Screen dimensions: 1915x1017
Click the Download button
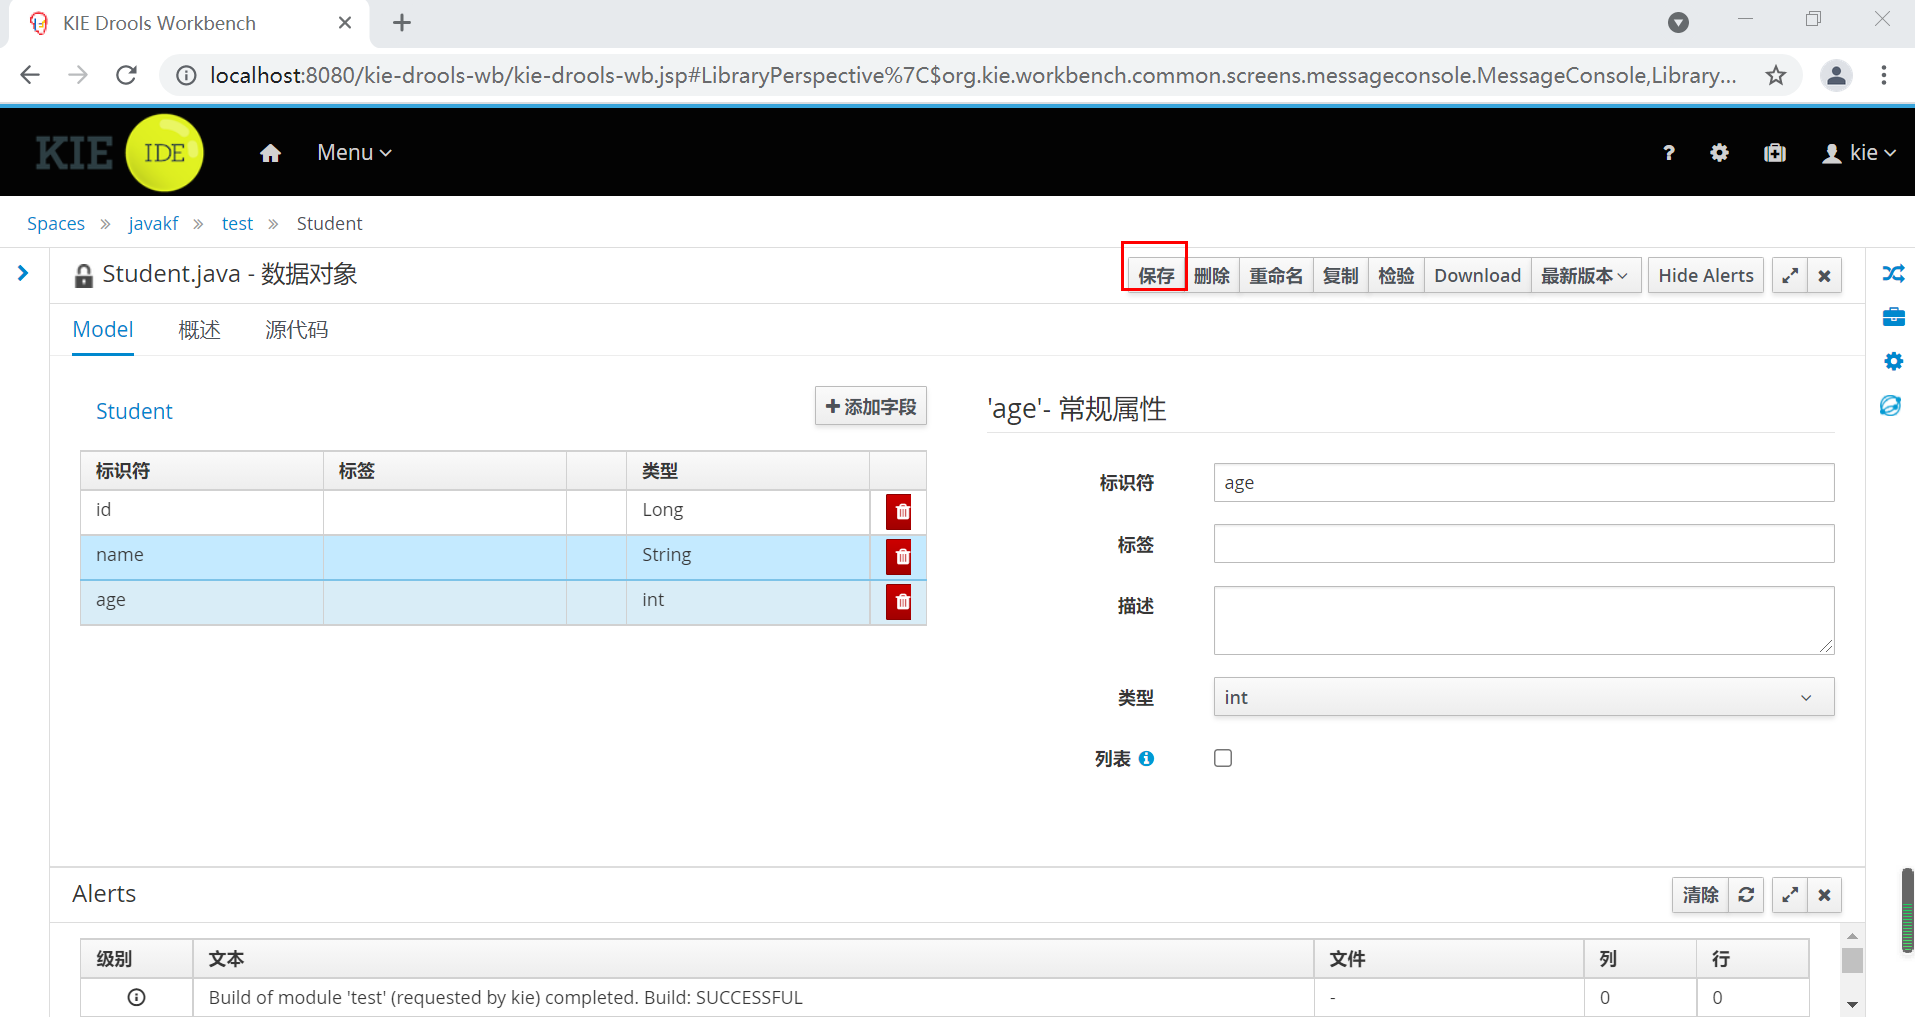pos(1477,276)
